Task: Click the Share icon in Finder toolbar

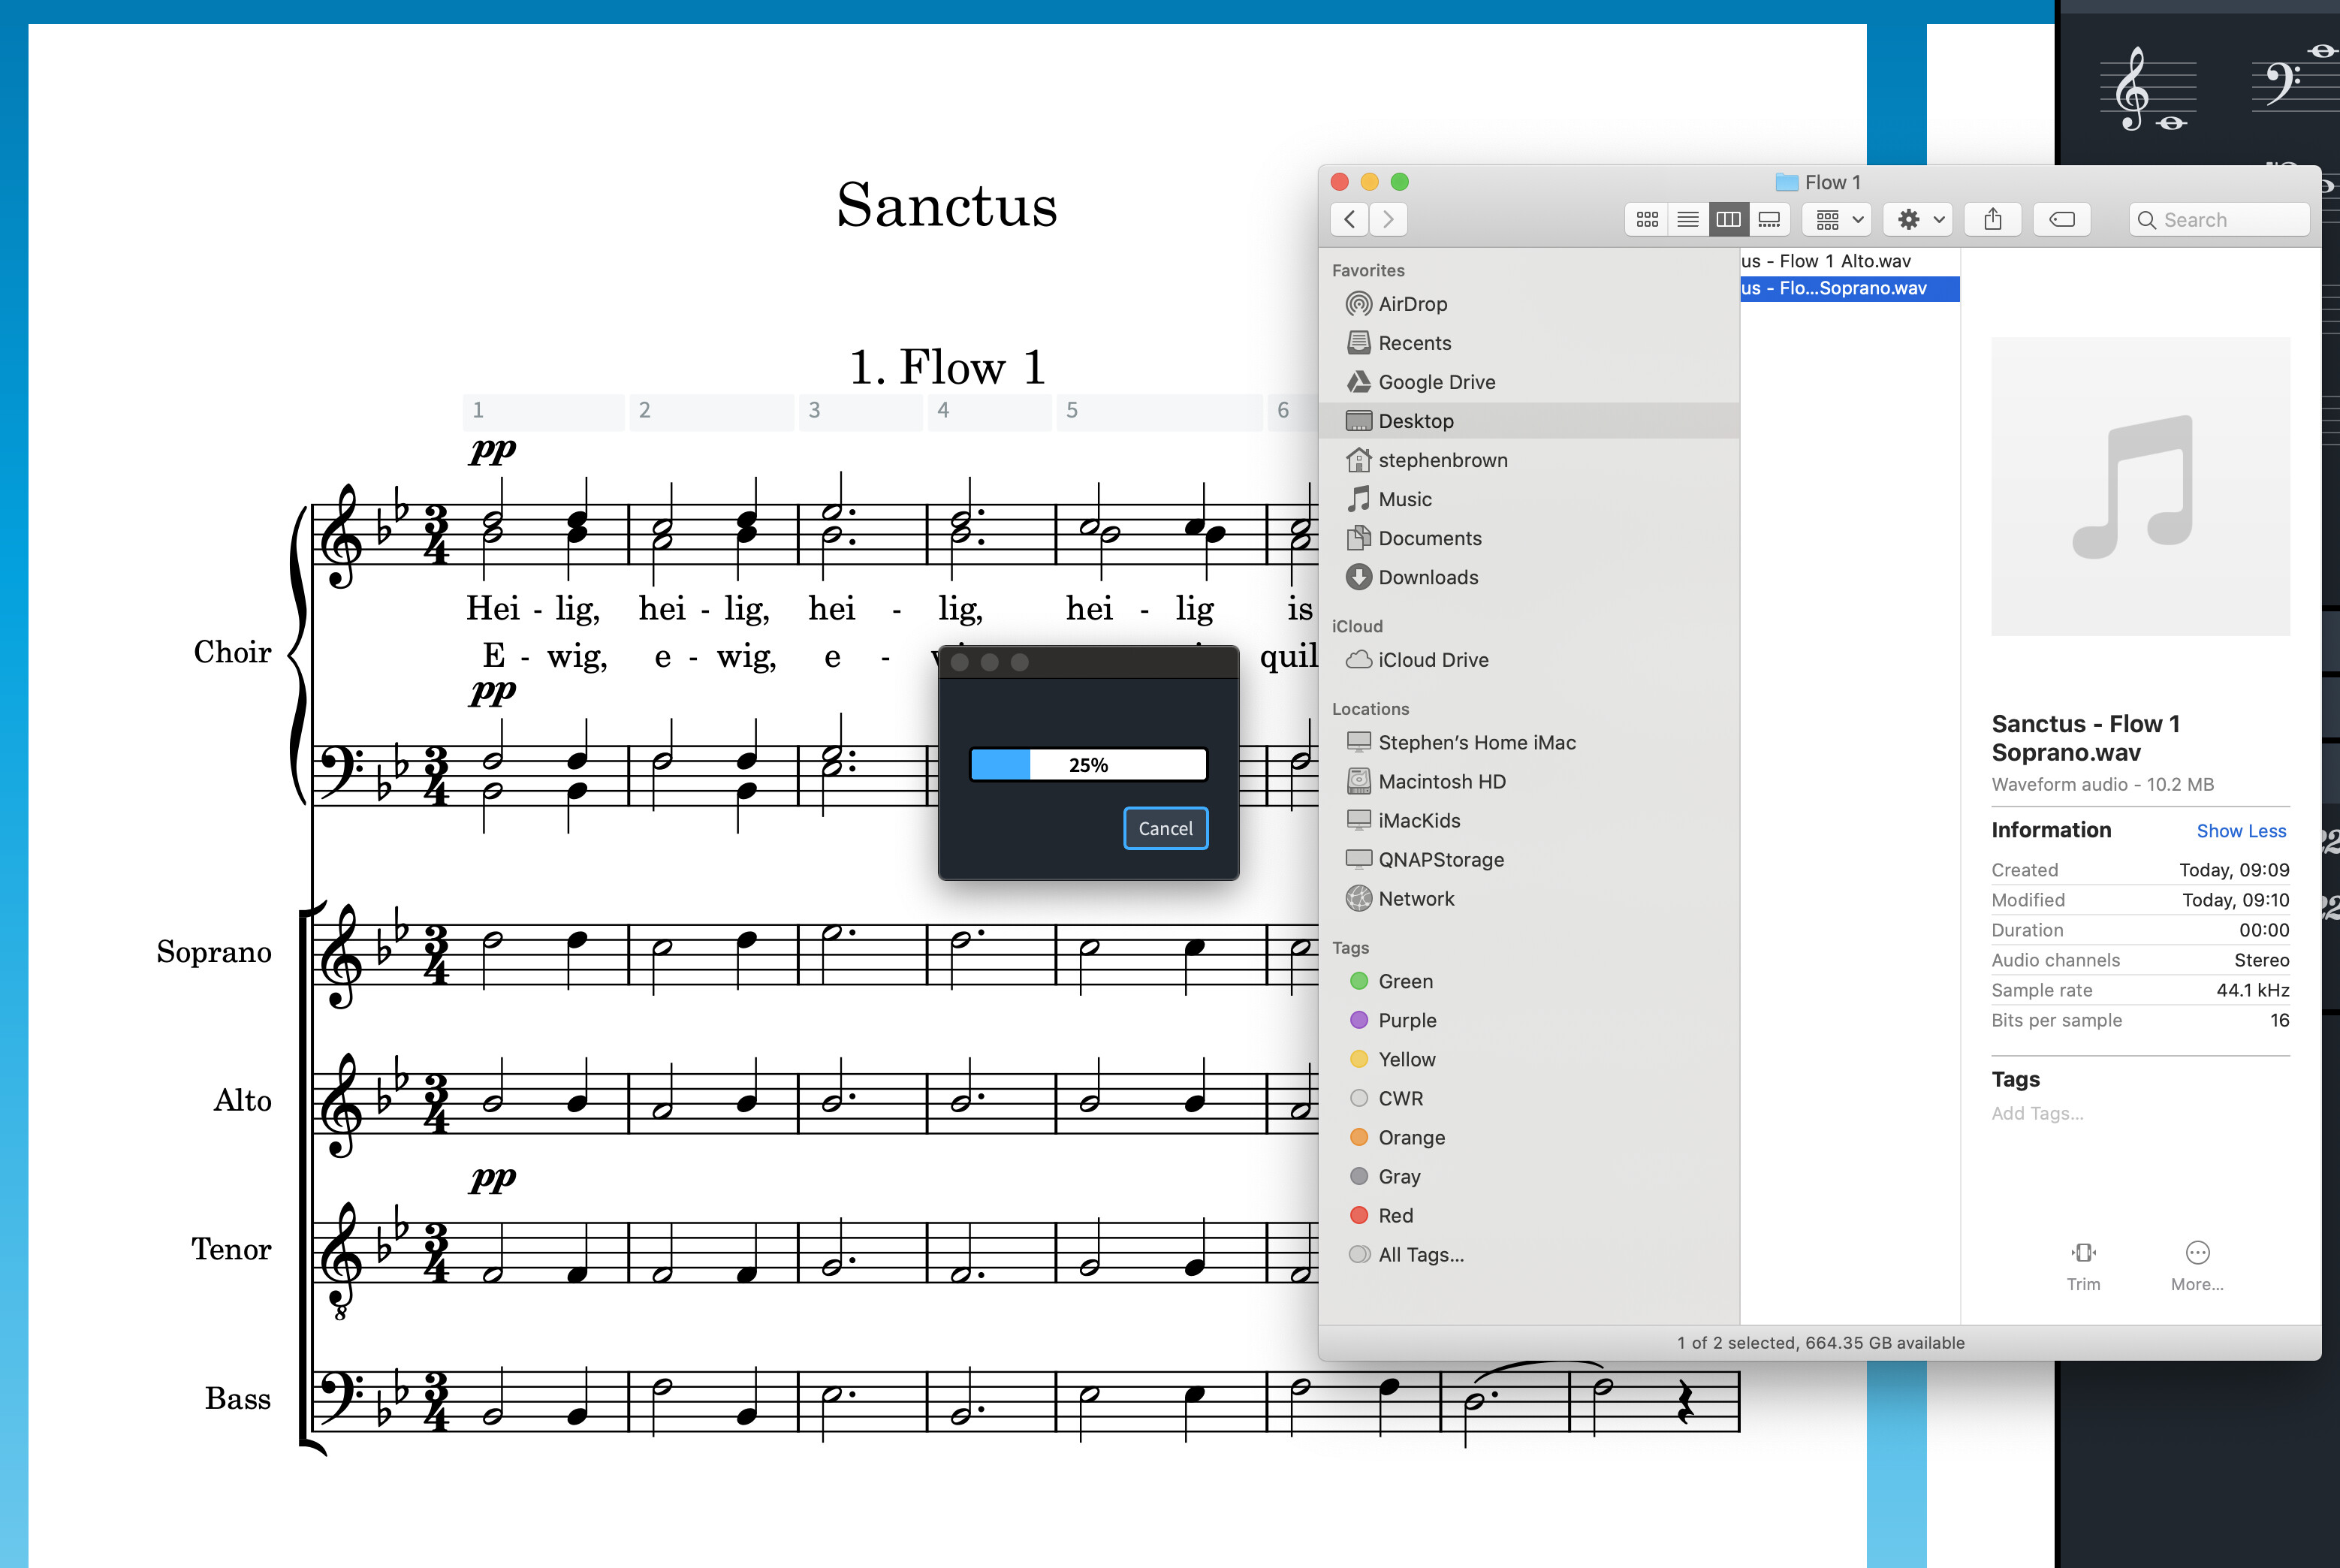Action: click(x=1992, y=219)
